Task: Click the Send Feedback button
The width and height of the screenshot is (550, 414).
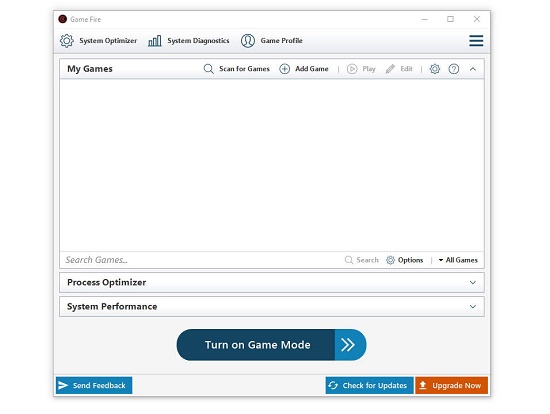Action: 94,385
